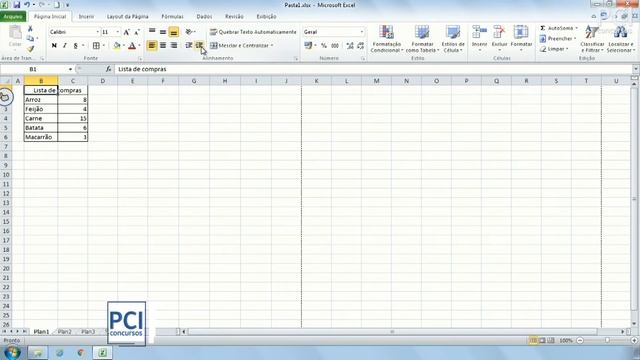Apply the fill color bucket
The image size is (640, 360).
click(117, 46)
